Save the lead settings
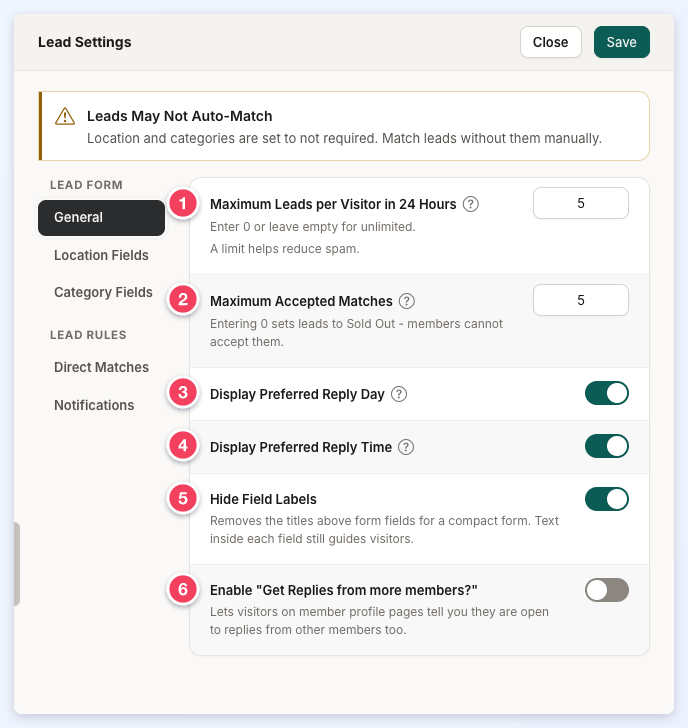Image resolution: width=688 pixels, height=728 pixels. coord(622,42)
